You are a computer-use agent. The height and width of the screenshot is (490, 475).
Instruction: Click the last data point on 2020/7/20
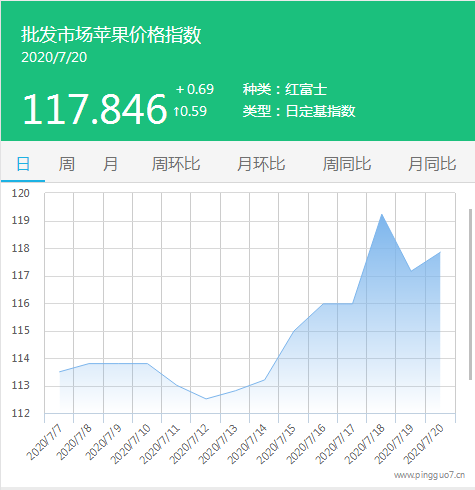click(440, 252)
